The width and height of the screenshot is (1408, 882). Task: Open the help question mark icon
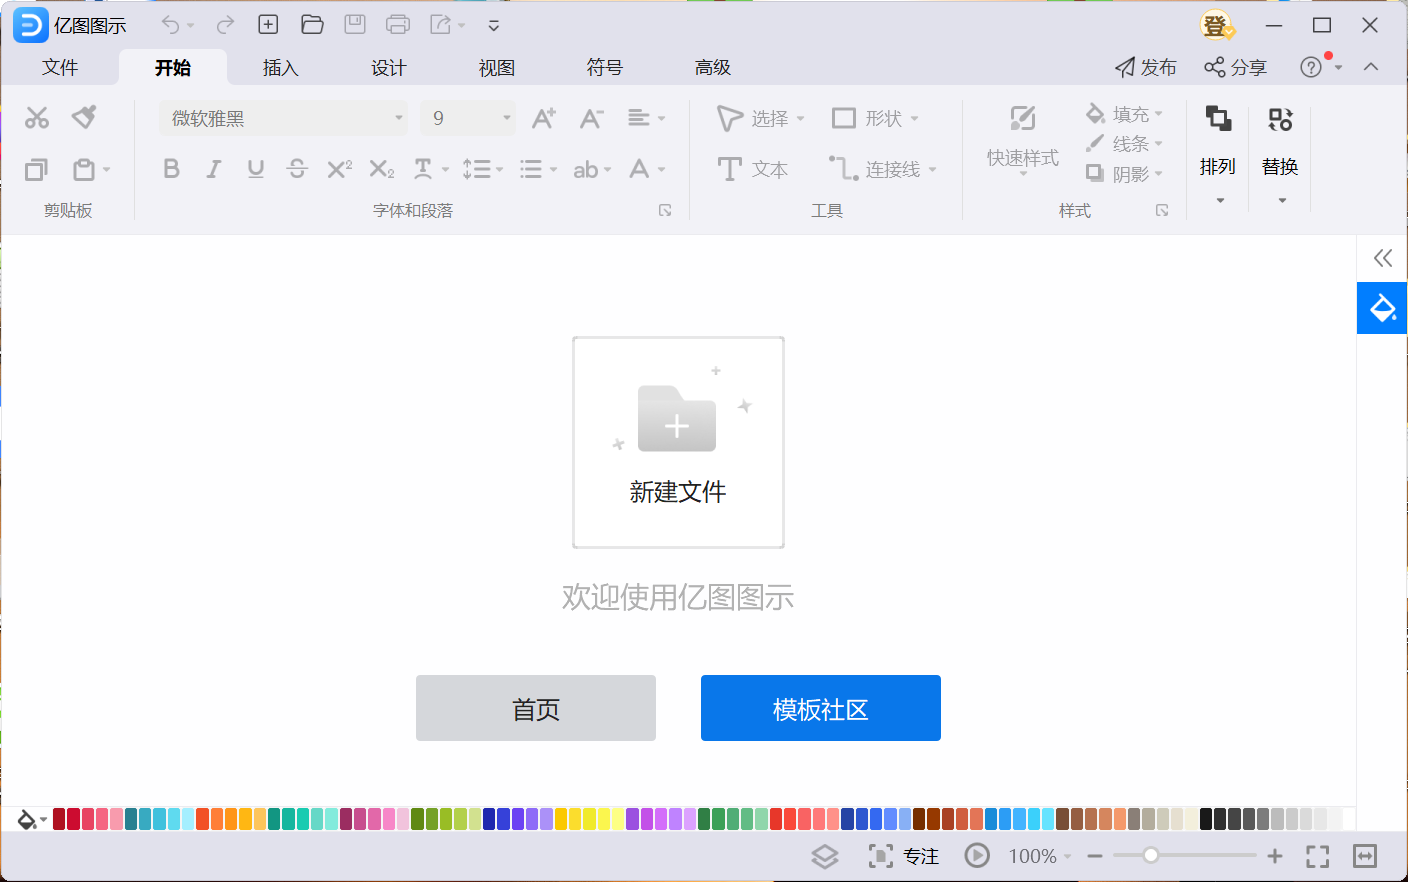[1311, 67]
